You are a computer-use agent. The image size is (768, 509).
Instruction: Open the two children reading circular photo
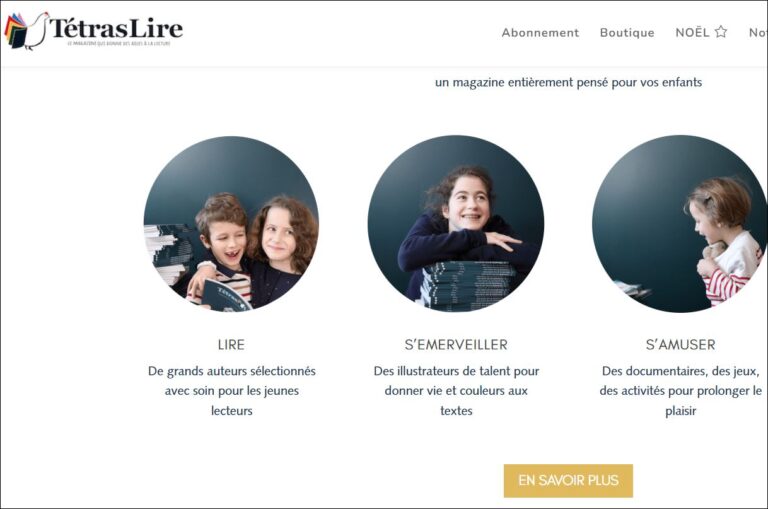[231, 224]
